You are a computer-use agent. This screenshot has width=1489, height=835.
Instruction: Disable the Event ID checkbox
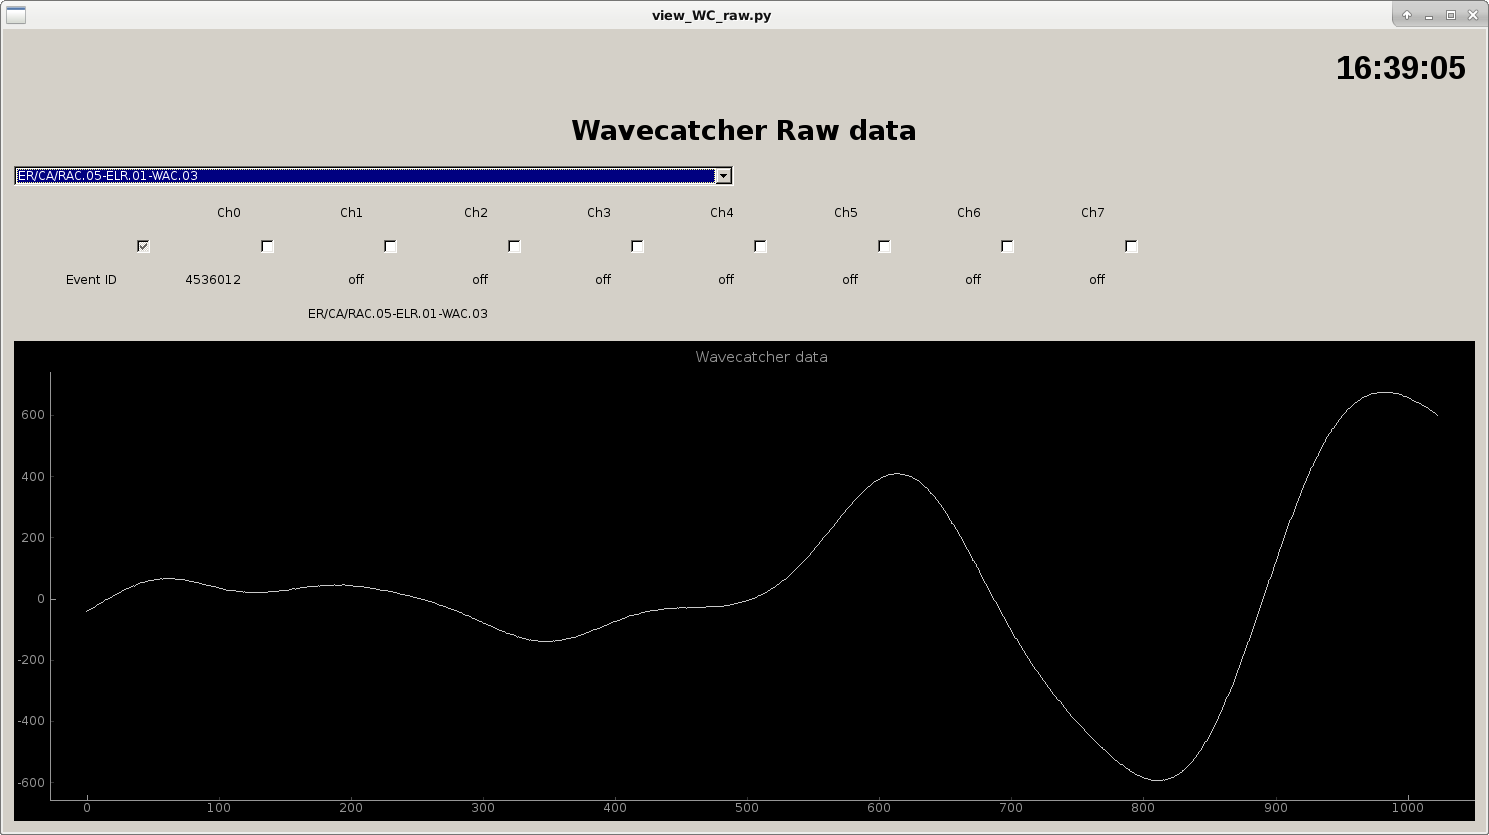pyautogui.click(x=143, y=245)
